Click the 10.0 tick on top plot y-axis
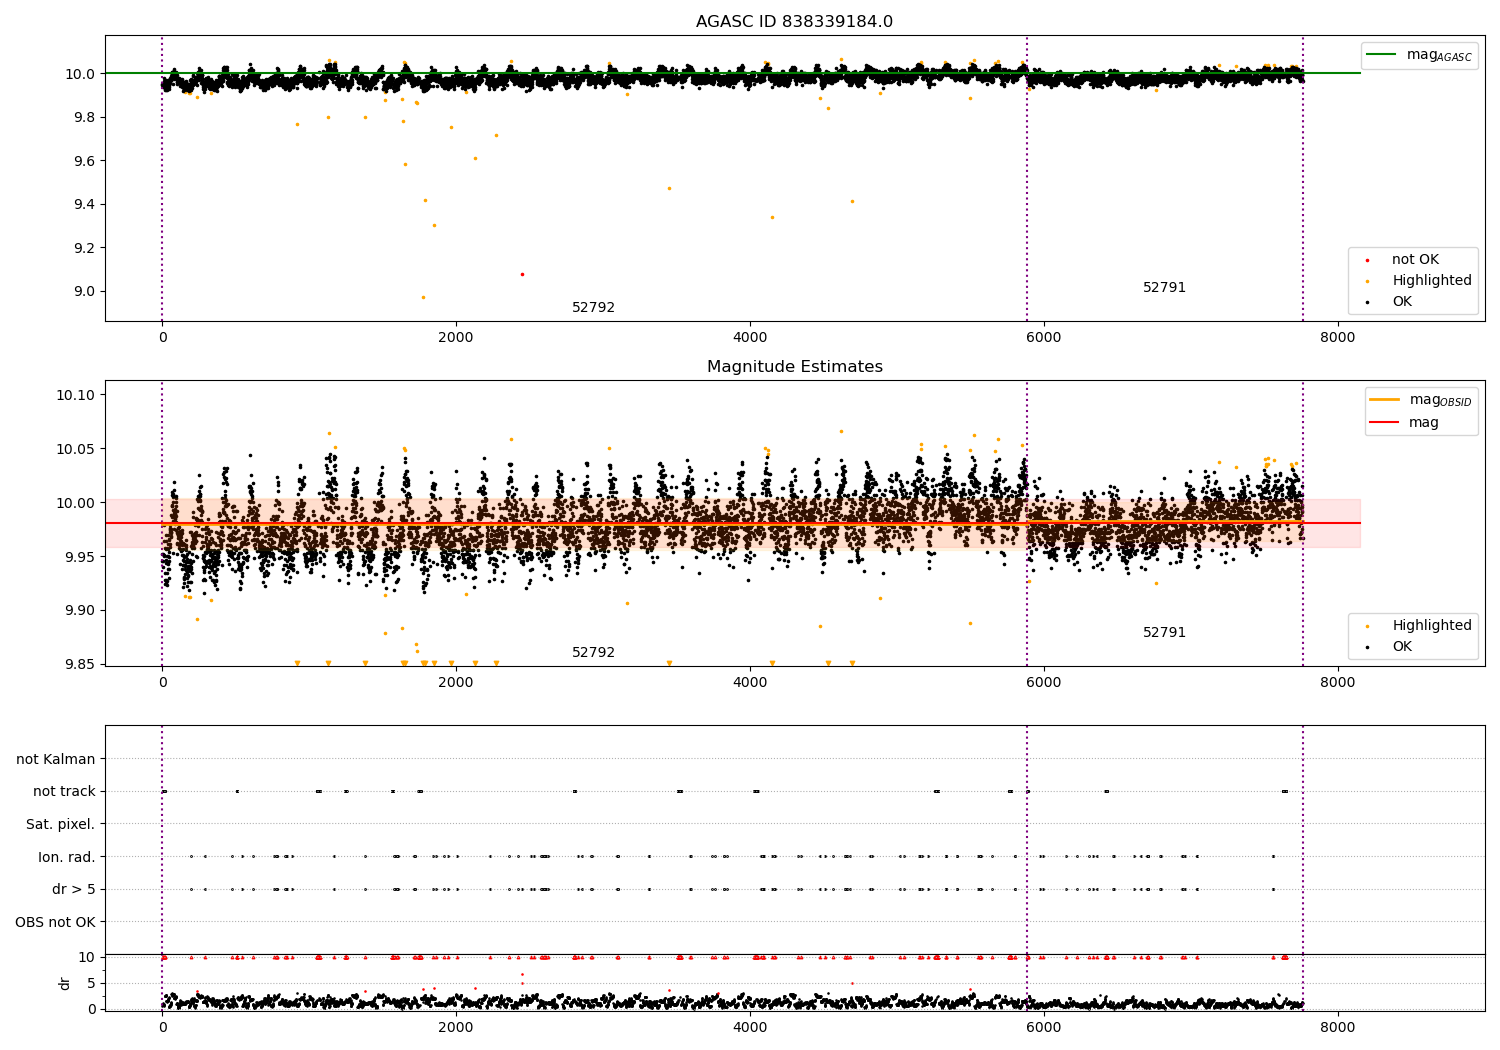 point(81,74)
